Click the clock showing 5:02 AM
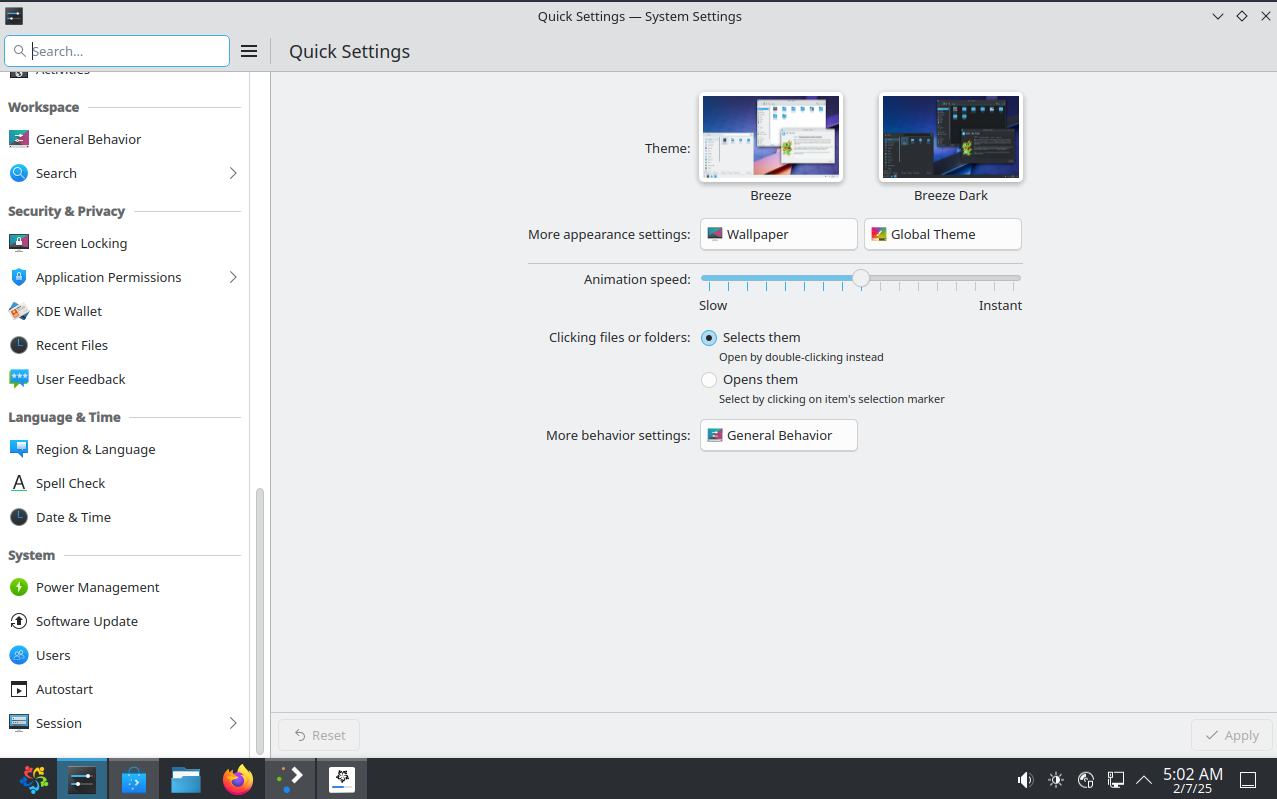1277x799 pixels. point(1193,774)
